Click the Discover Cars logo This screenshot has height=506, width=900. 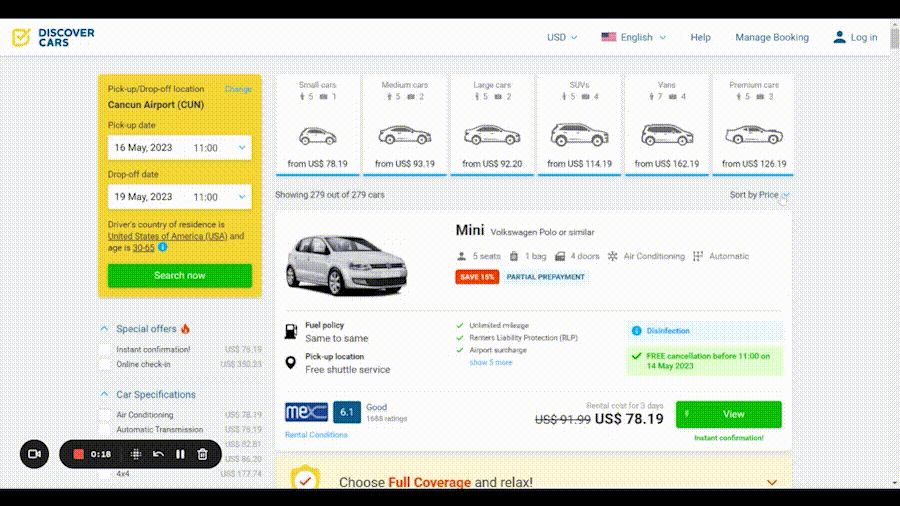(x=53, y=37)
